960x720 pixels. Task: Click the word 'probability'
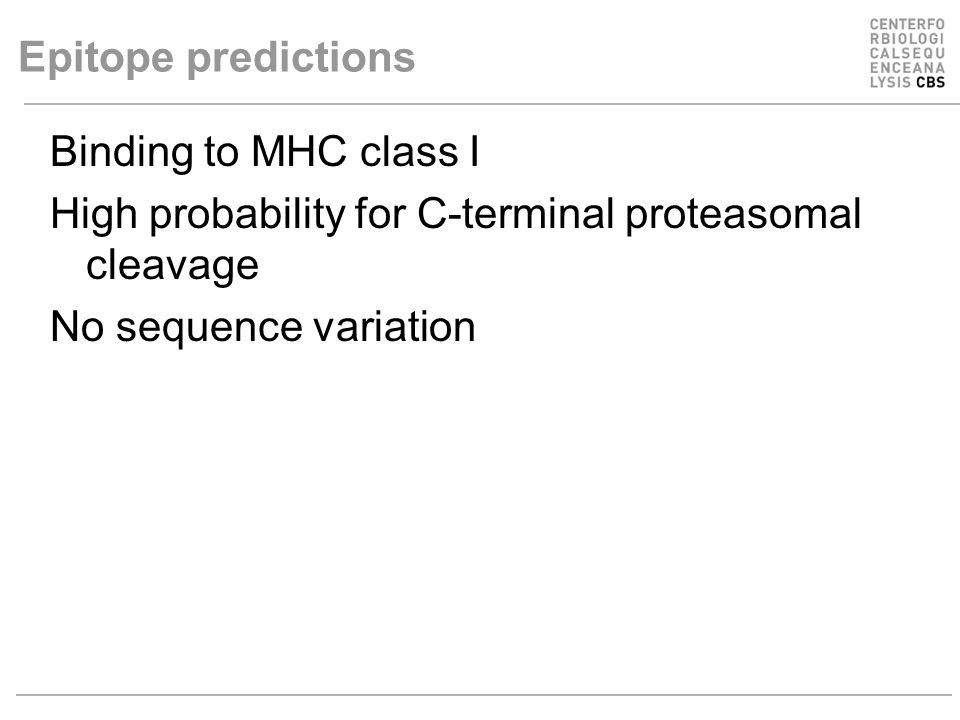[x=247, y=216]
